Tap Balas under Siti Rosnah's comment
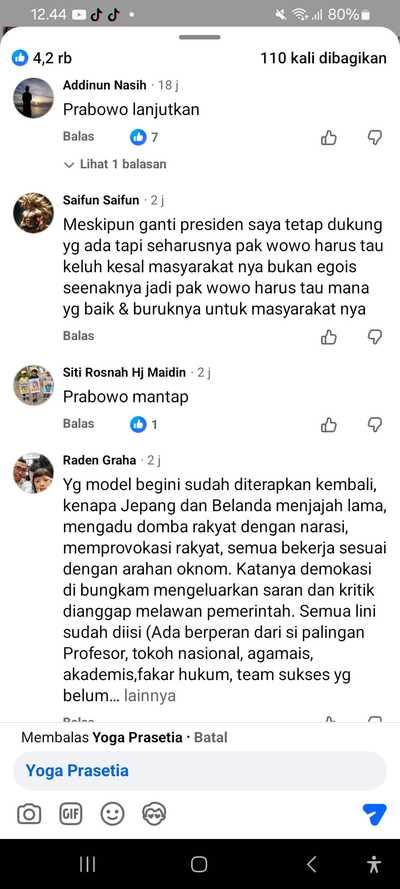This screenshot has height=889, width=400. click(78, 424)
